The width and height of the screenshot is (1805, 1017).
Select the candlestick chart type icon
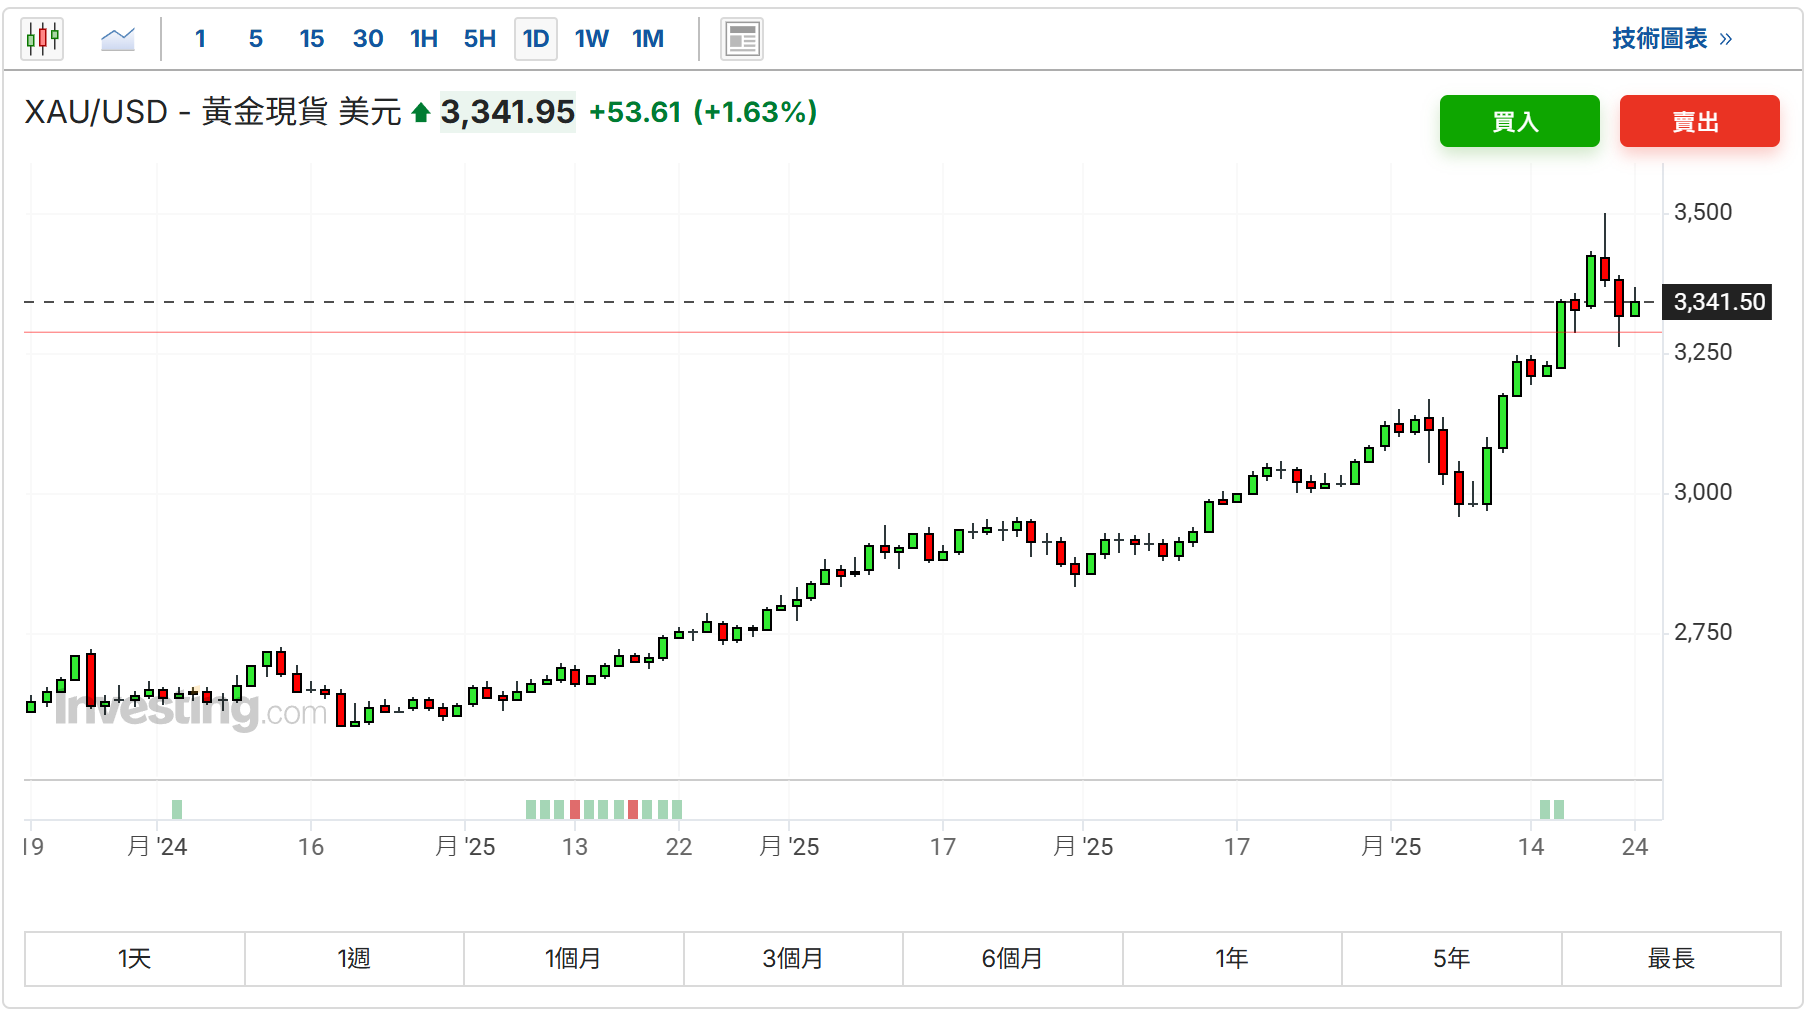(x=42, y=39)
